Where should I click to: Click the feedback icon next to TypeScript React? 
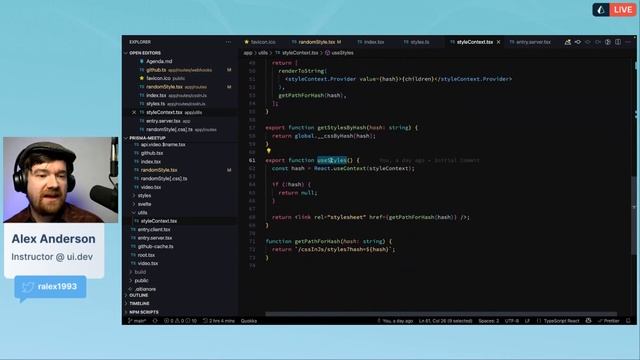(x=588, y=321)
